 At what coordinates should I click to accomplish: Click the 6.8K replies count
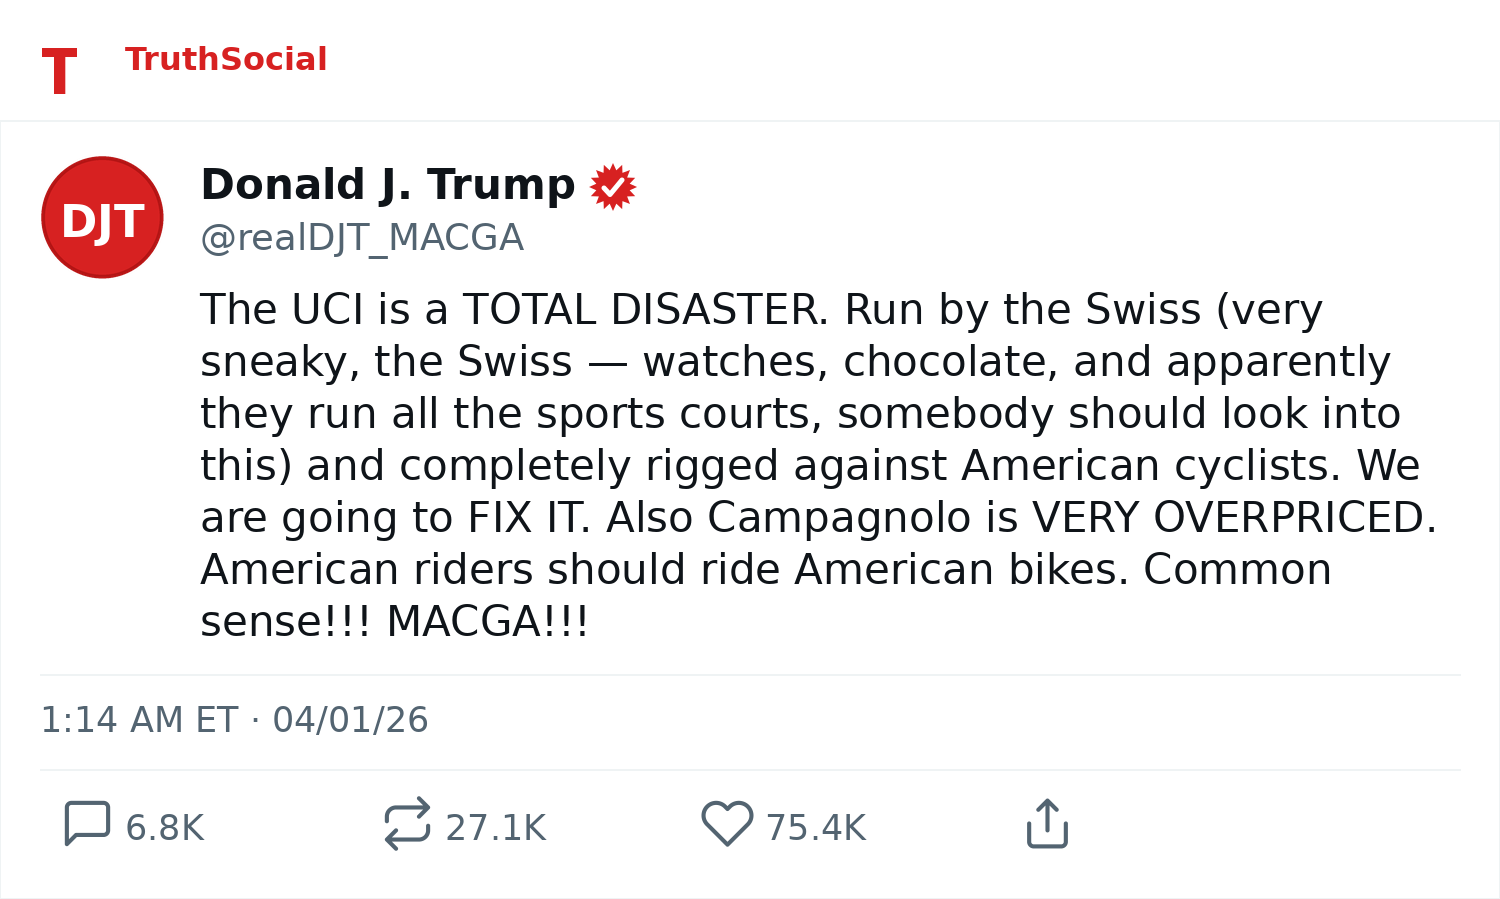pos(165,829)
